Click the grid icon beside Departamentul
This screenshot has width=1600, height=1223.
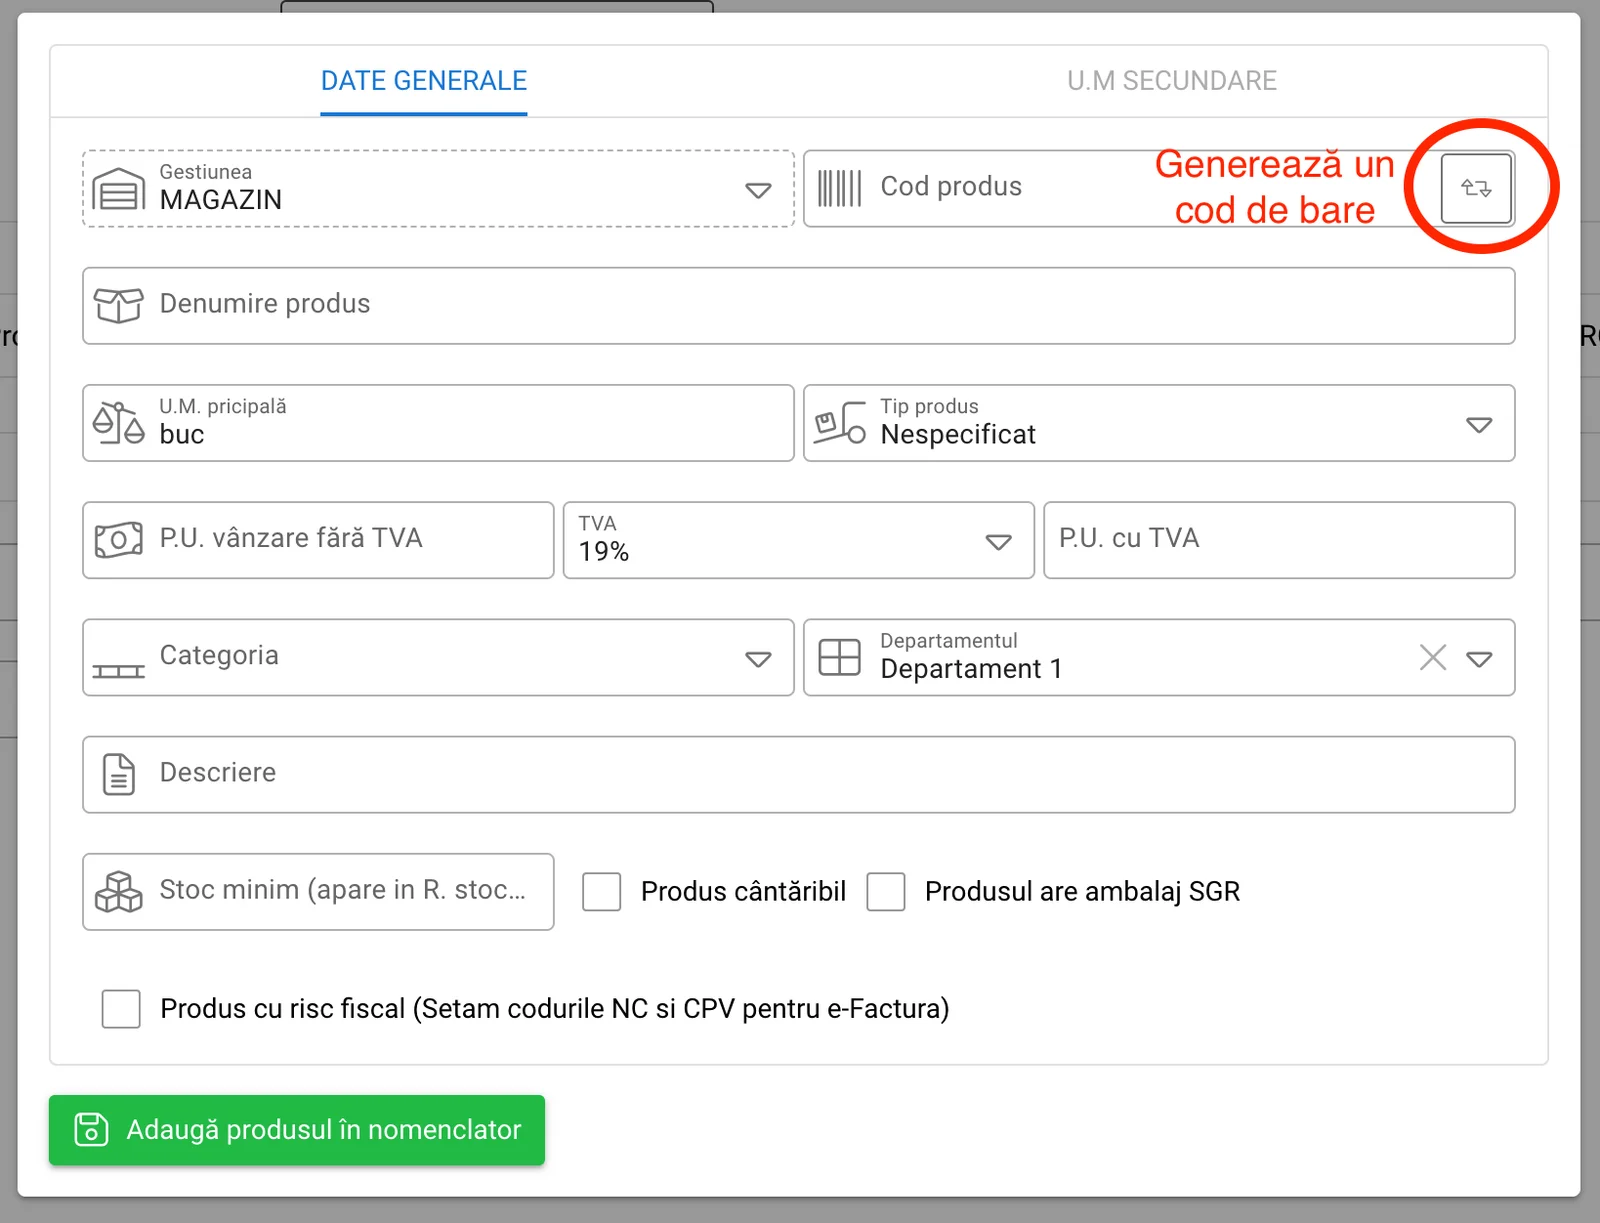click(x=839, y=657)
